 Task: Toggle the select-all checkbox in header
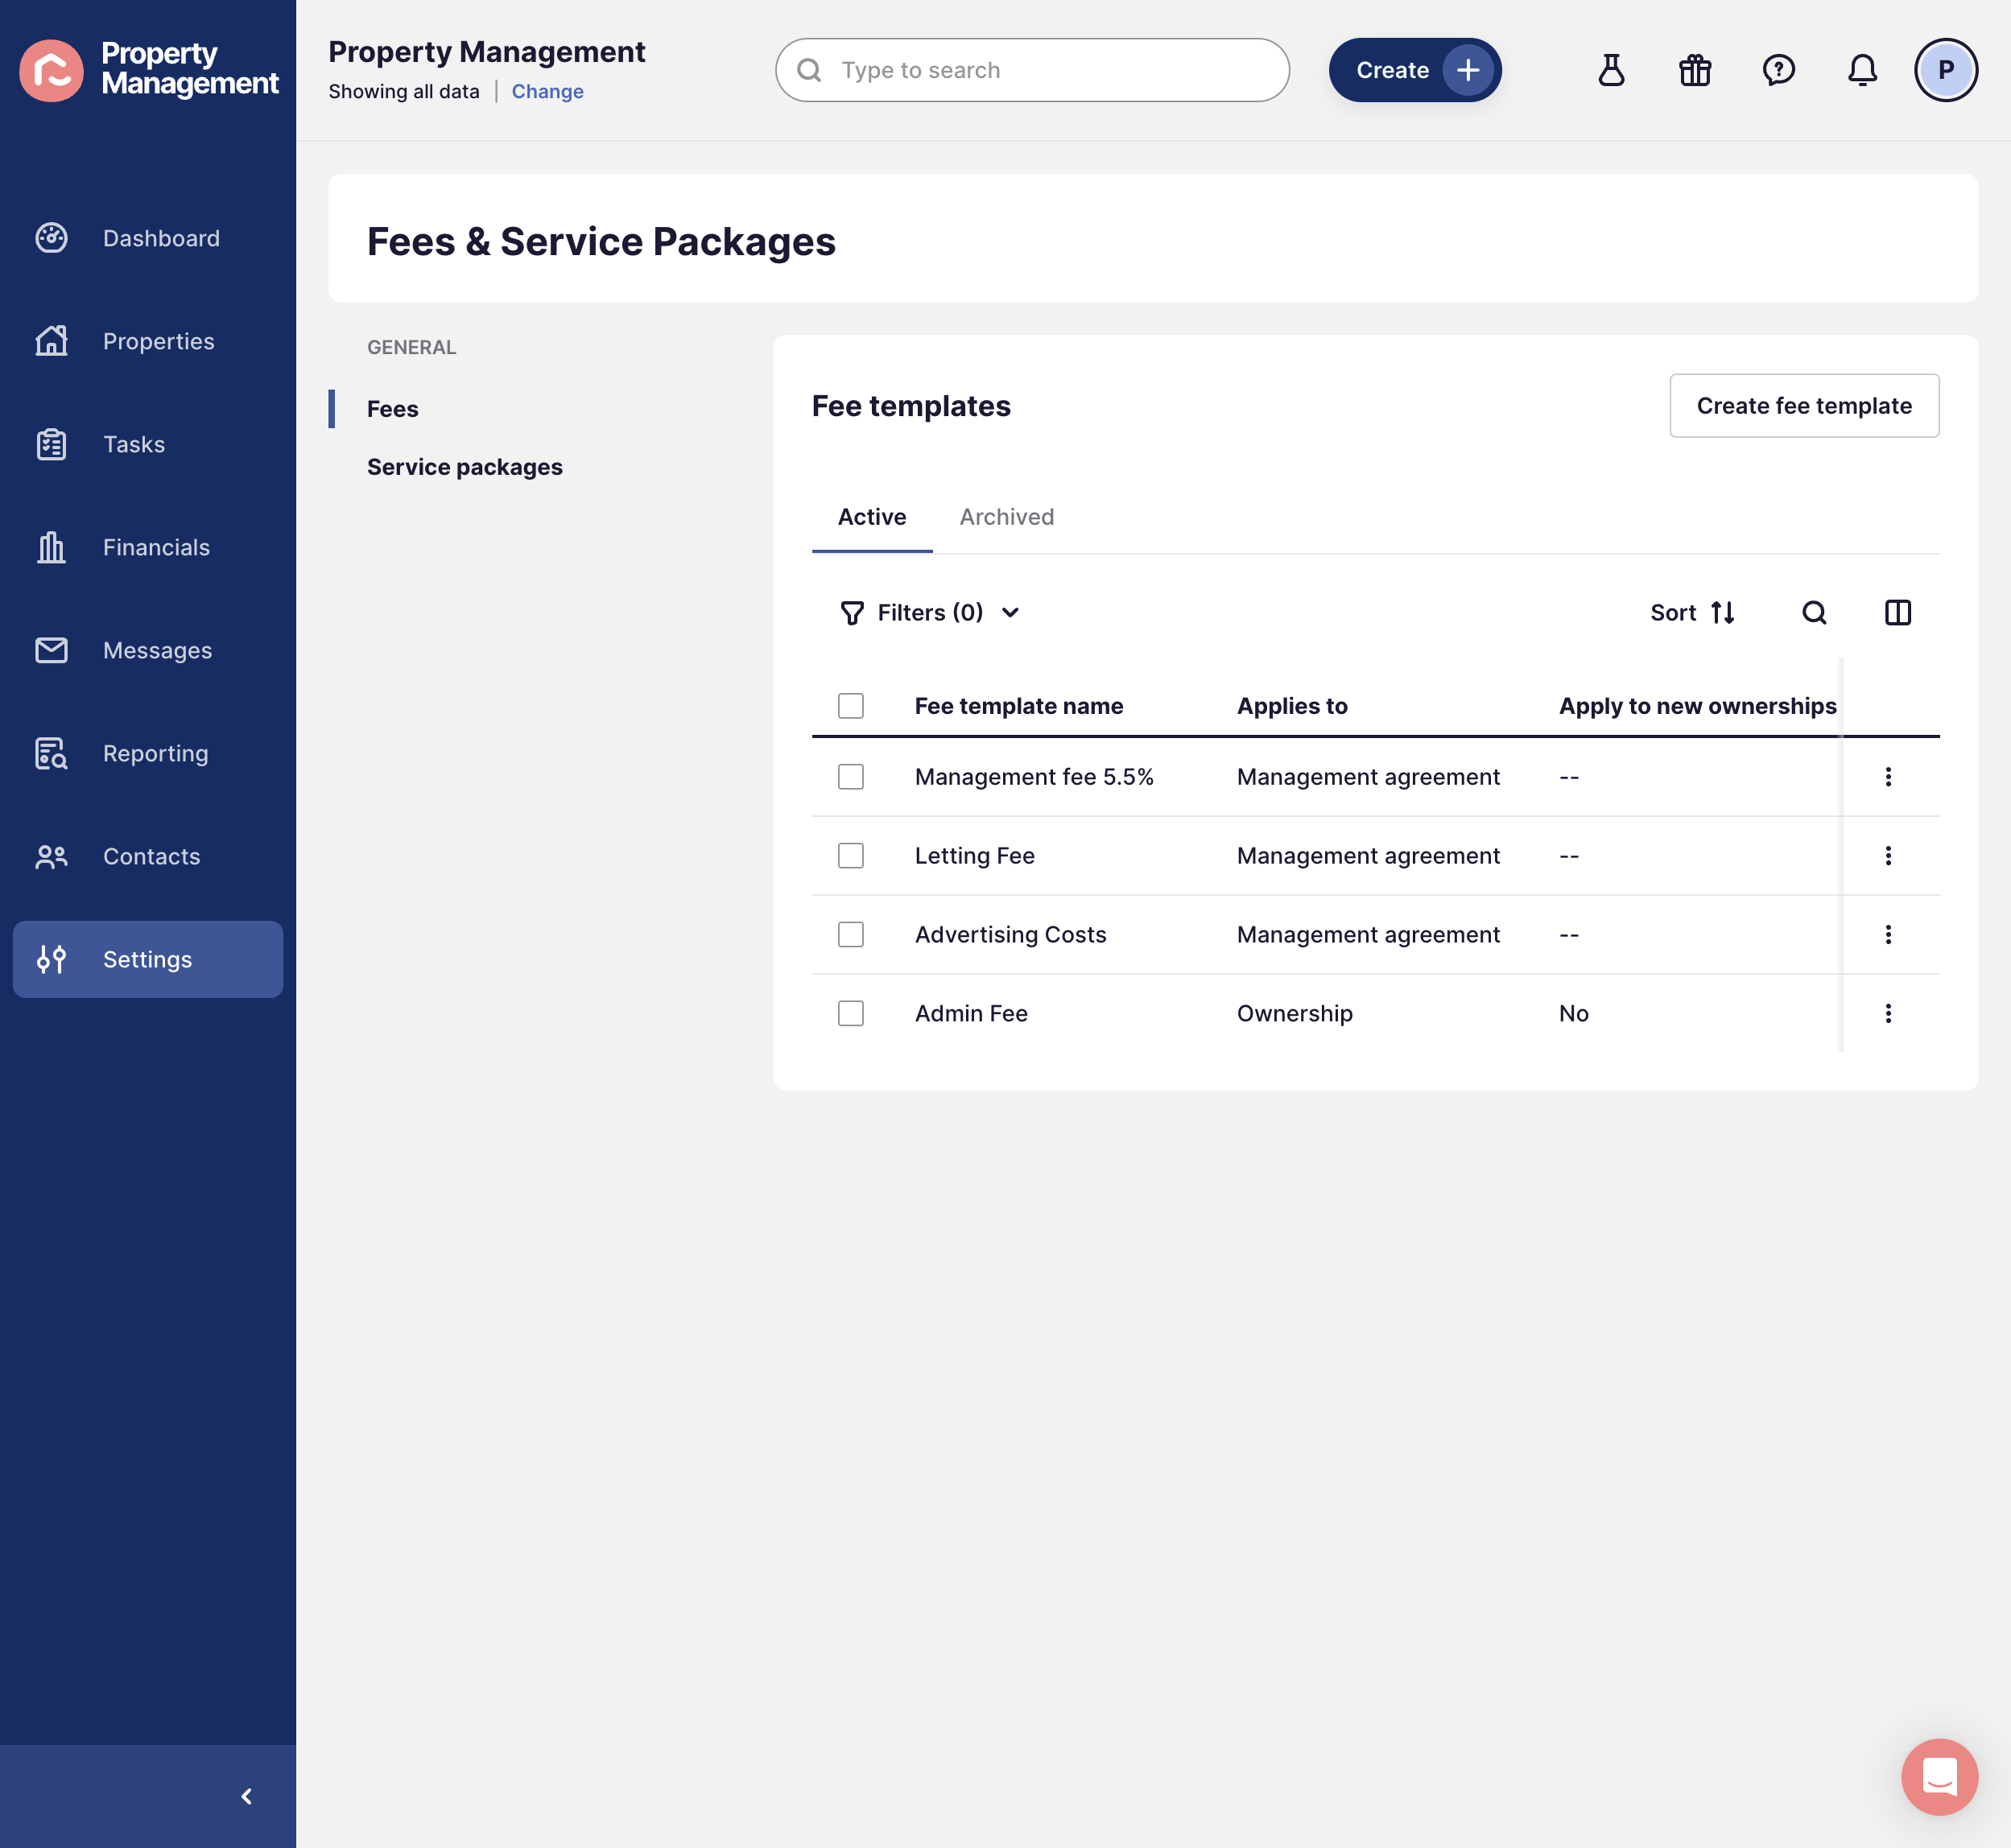(851, 706)
